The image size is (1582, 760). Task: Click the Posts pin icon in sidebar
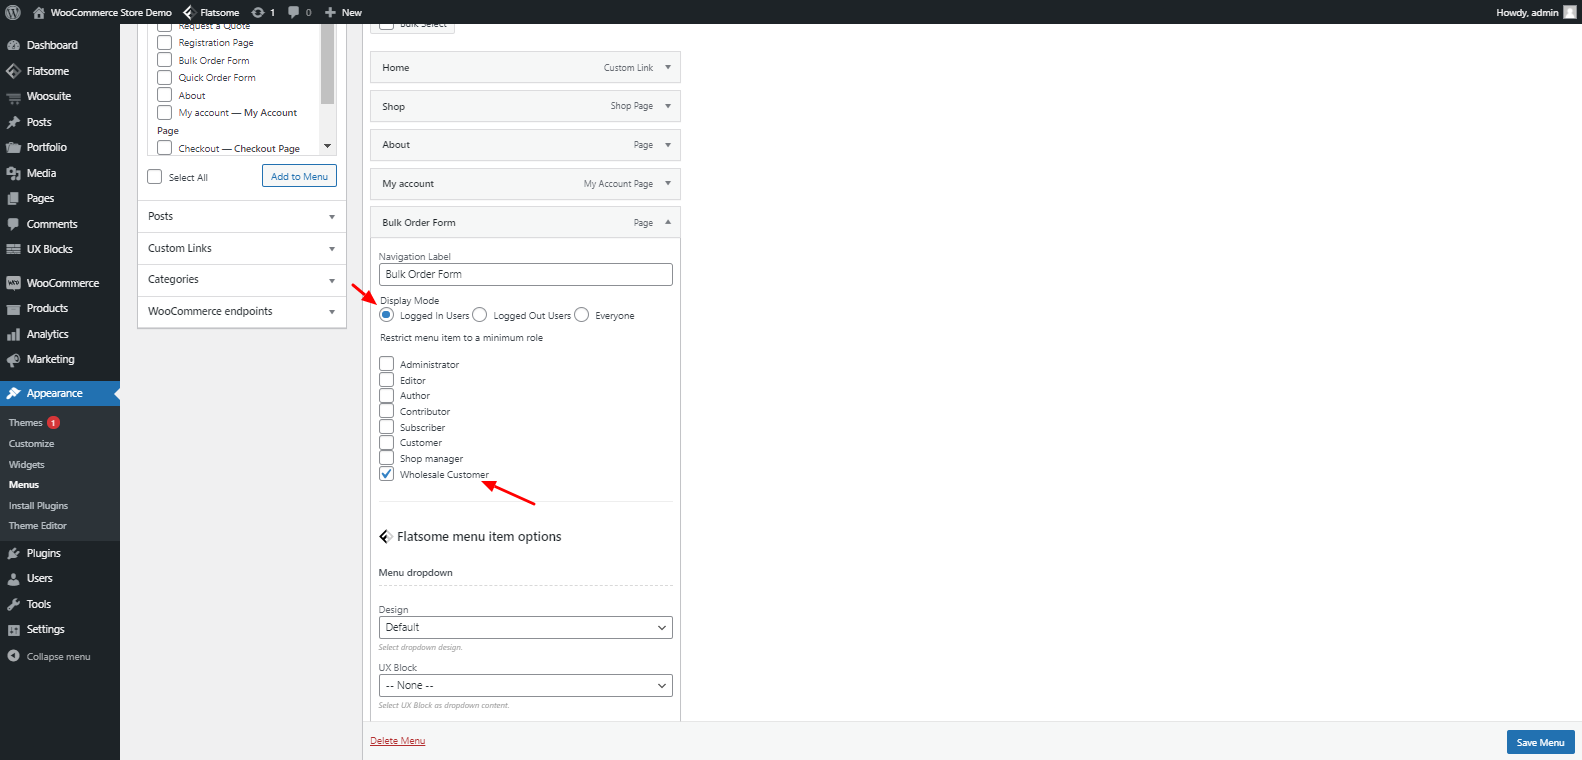(x=13, y=122)
